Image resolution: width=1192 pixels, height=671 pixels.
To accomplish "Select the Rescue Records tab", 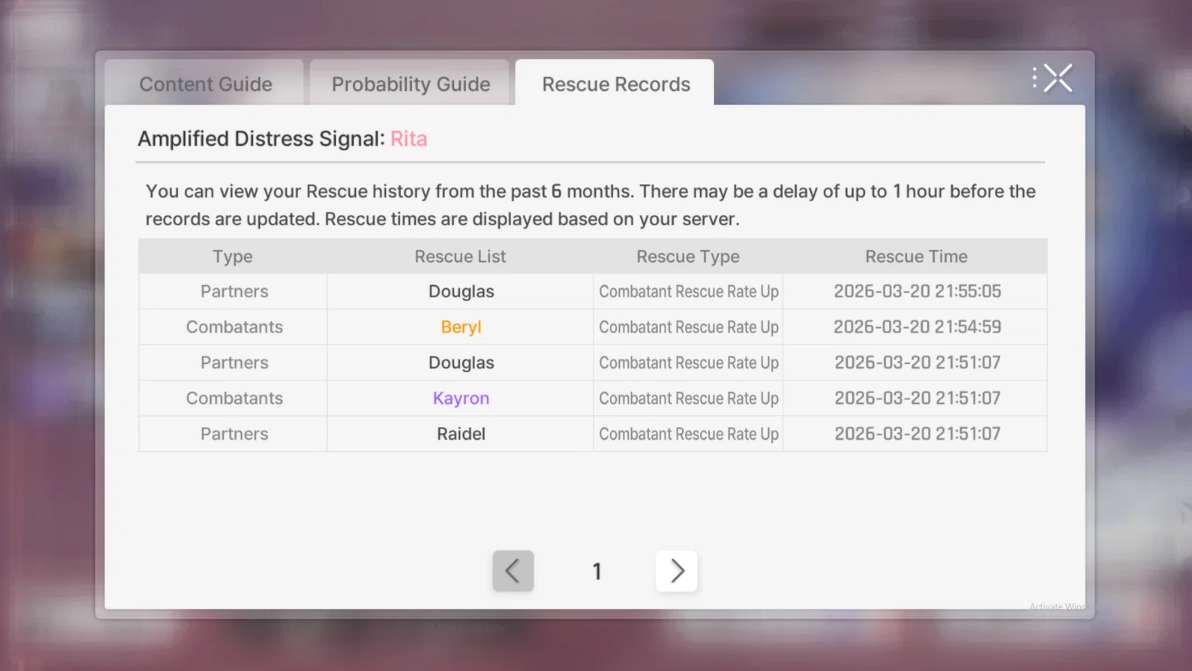I will 616,84.
